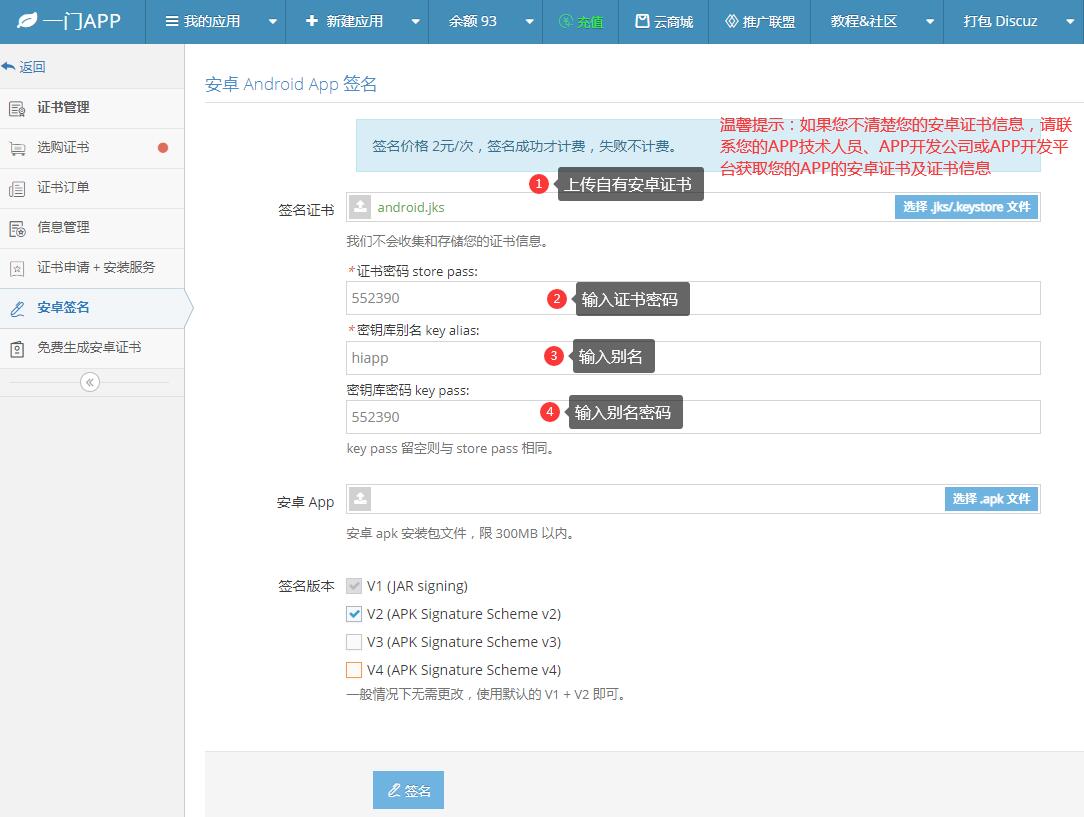The image size is (1084, 817).
Task: Open 信息管理 in sidebar
Action: click(x=92, y=228)
